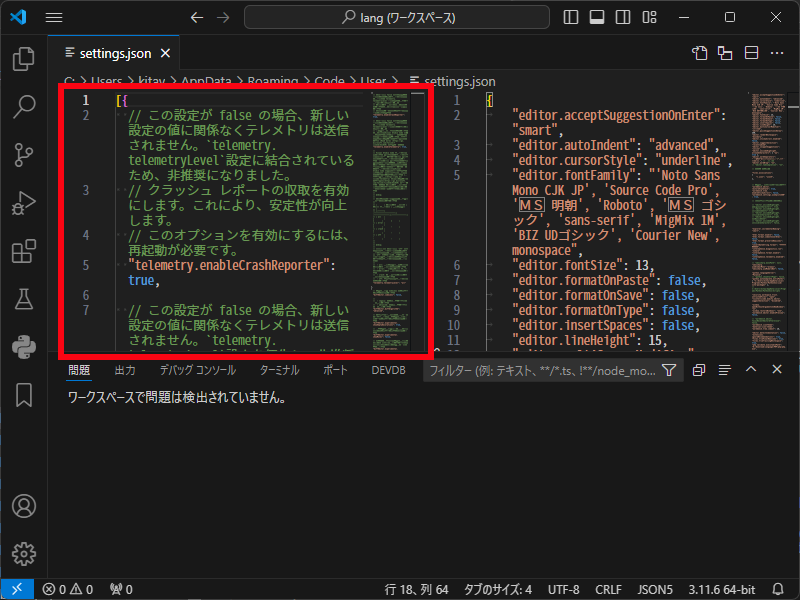This screenshot has width=800, height=600.
Task: Switch to the 問題 panel tab
Action: (x=79, y=370)
